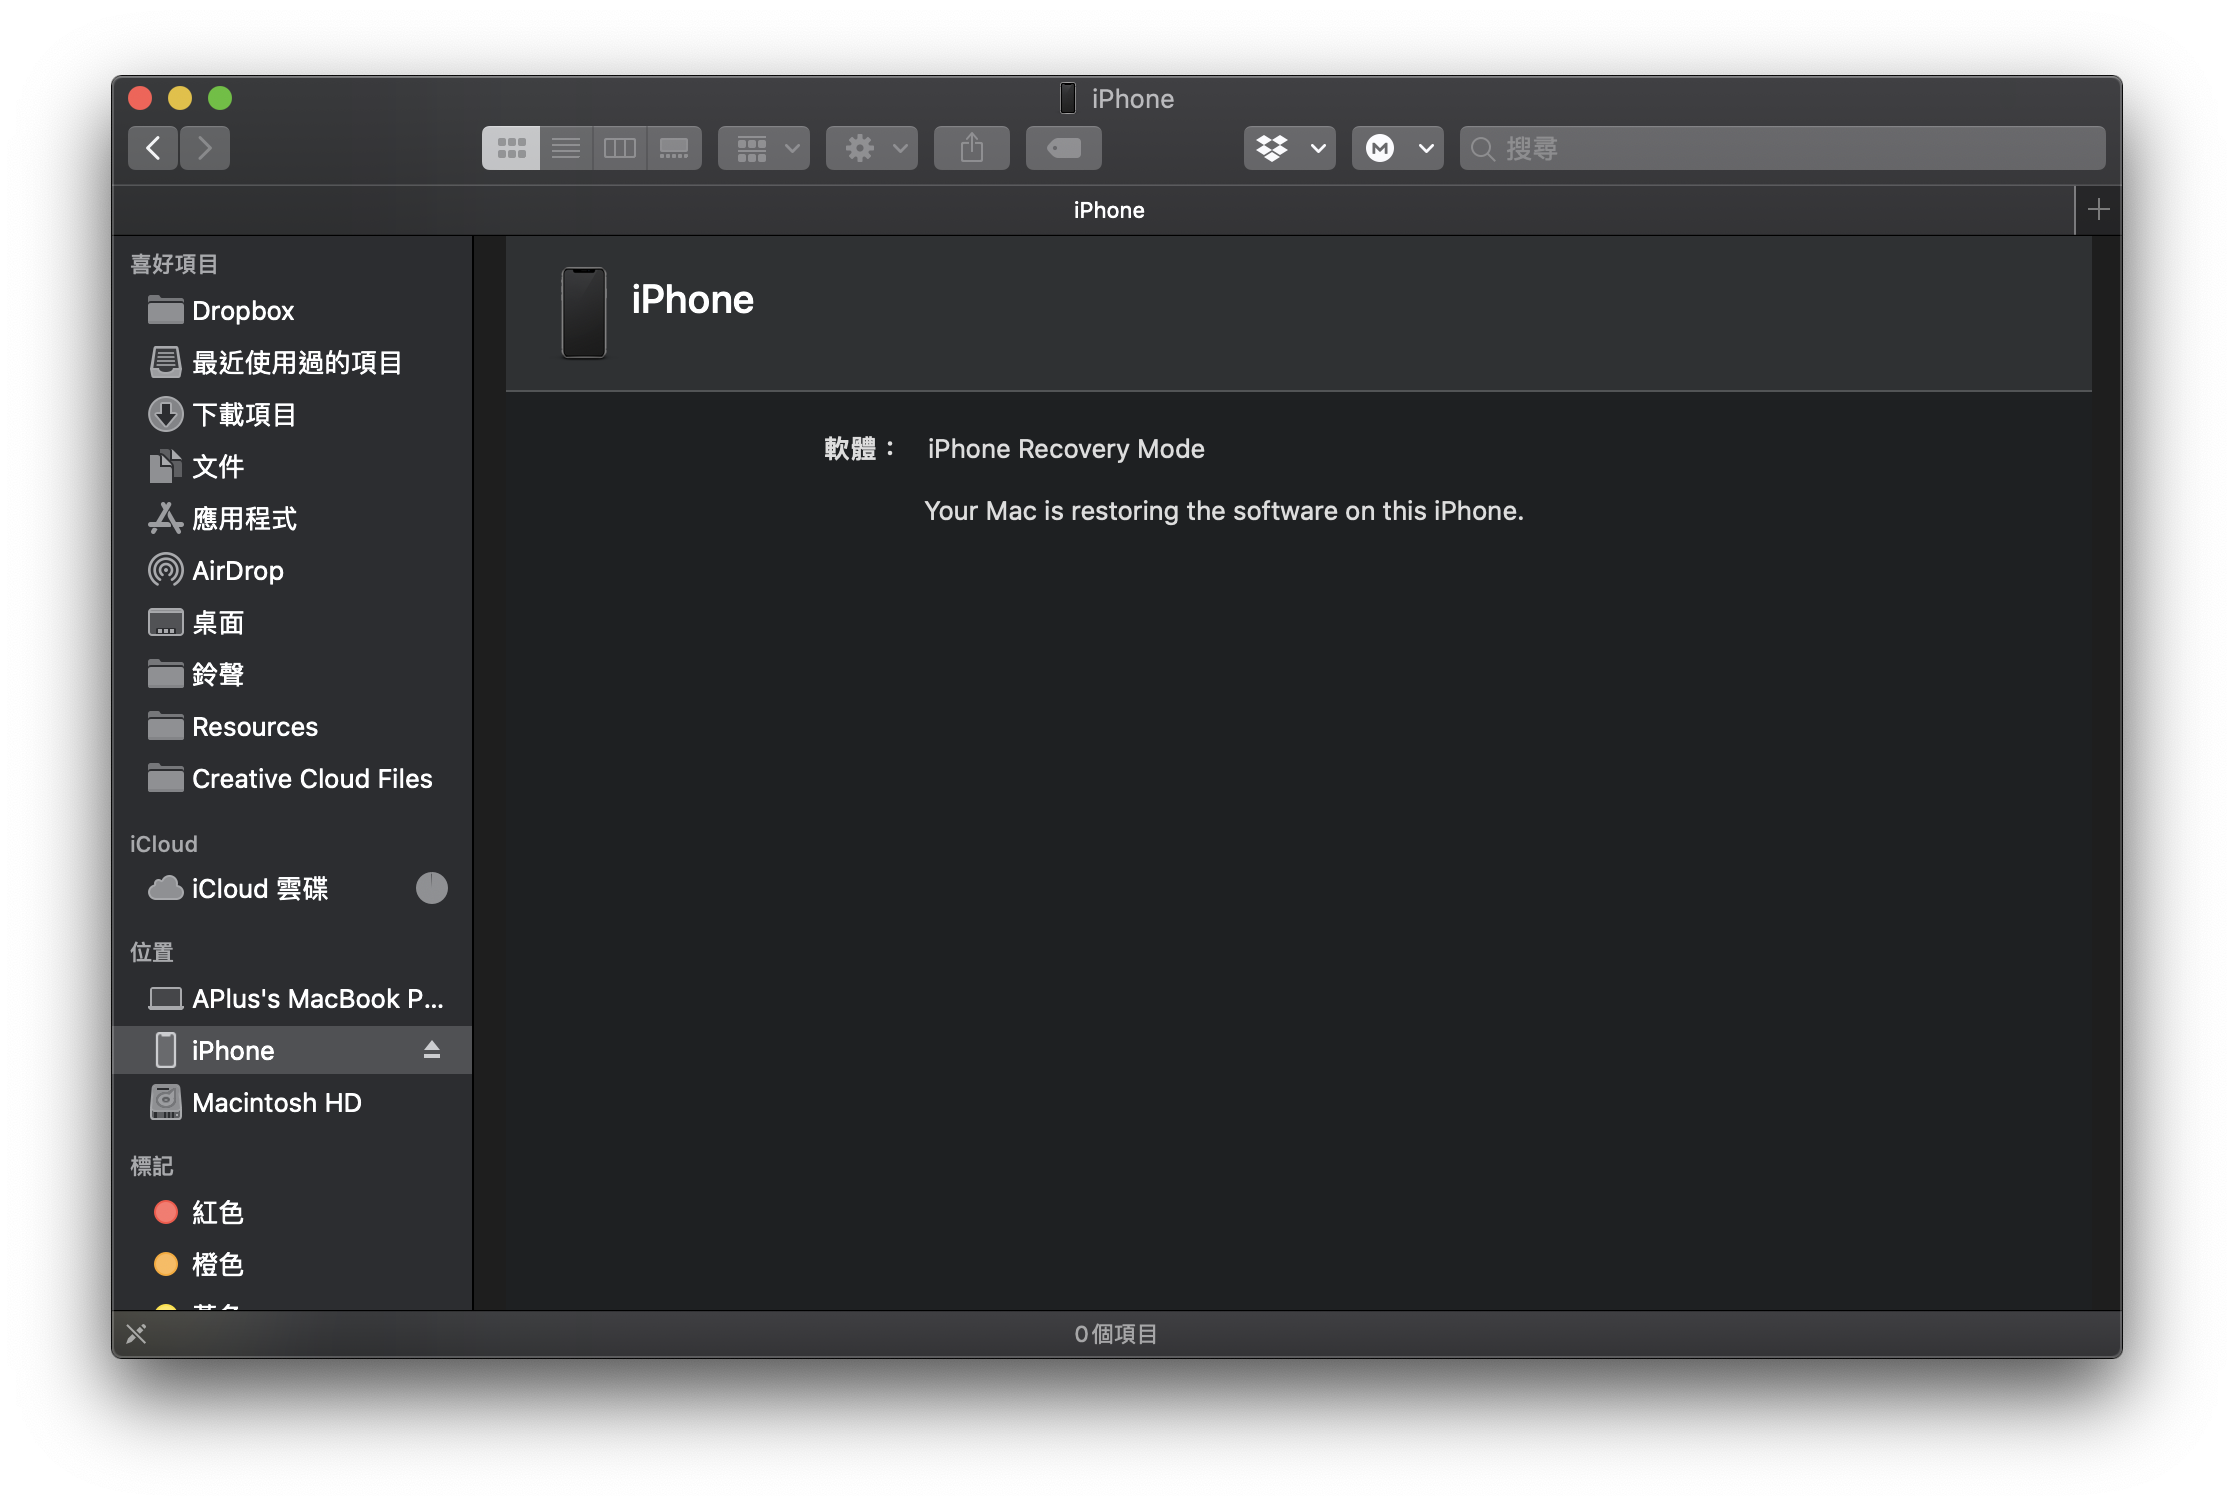The image size is (2234, 1506).
Task: Open the M app toolbar dropdown
Action: point(1398,148)
